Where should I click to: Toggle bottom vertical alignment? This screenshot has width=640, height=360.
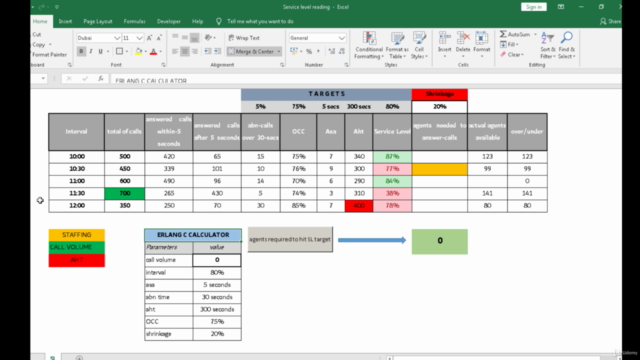(195, 38)
